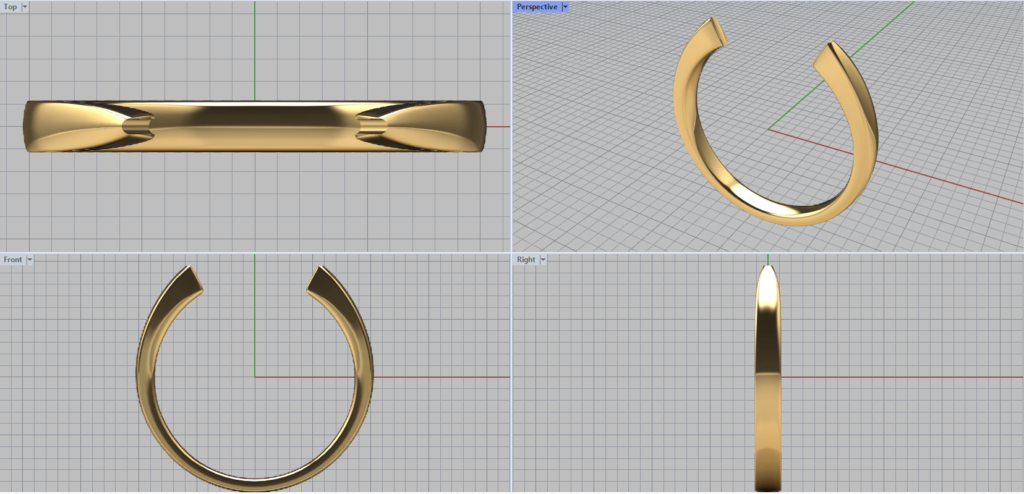Image resolution: width=1024 pixels, height=494 pixels.
Task: Click the red axis line in Right viewport
Action: tap(900, 377)
